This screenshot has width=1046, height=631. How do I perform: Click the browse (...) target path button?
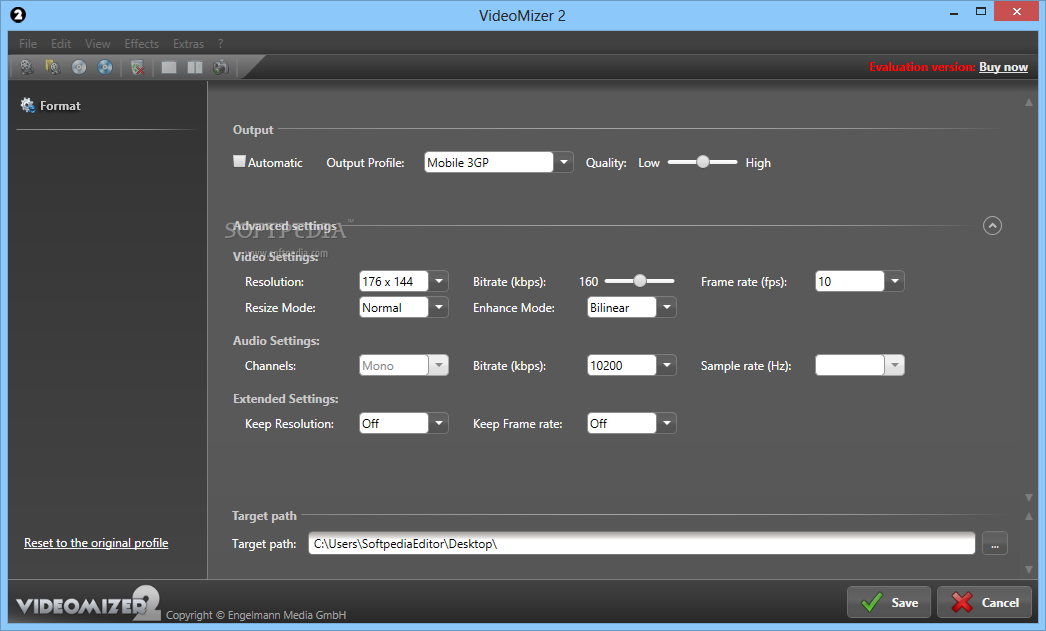[x=995, y=544]
